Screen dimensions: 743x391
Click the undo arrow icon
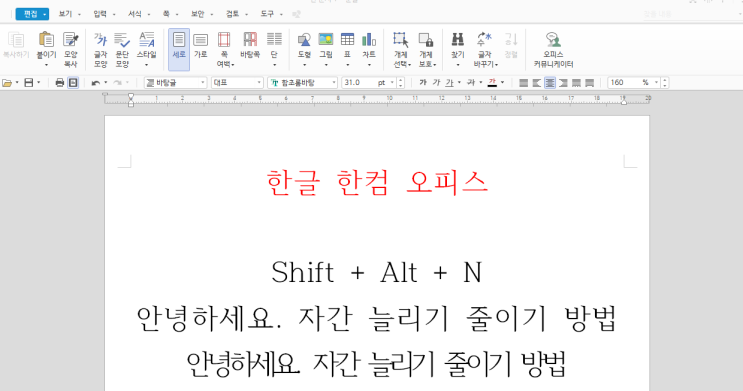click(96, 82)
